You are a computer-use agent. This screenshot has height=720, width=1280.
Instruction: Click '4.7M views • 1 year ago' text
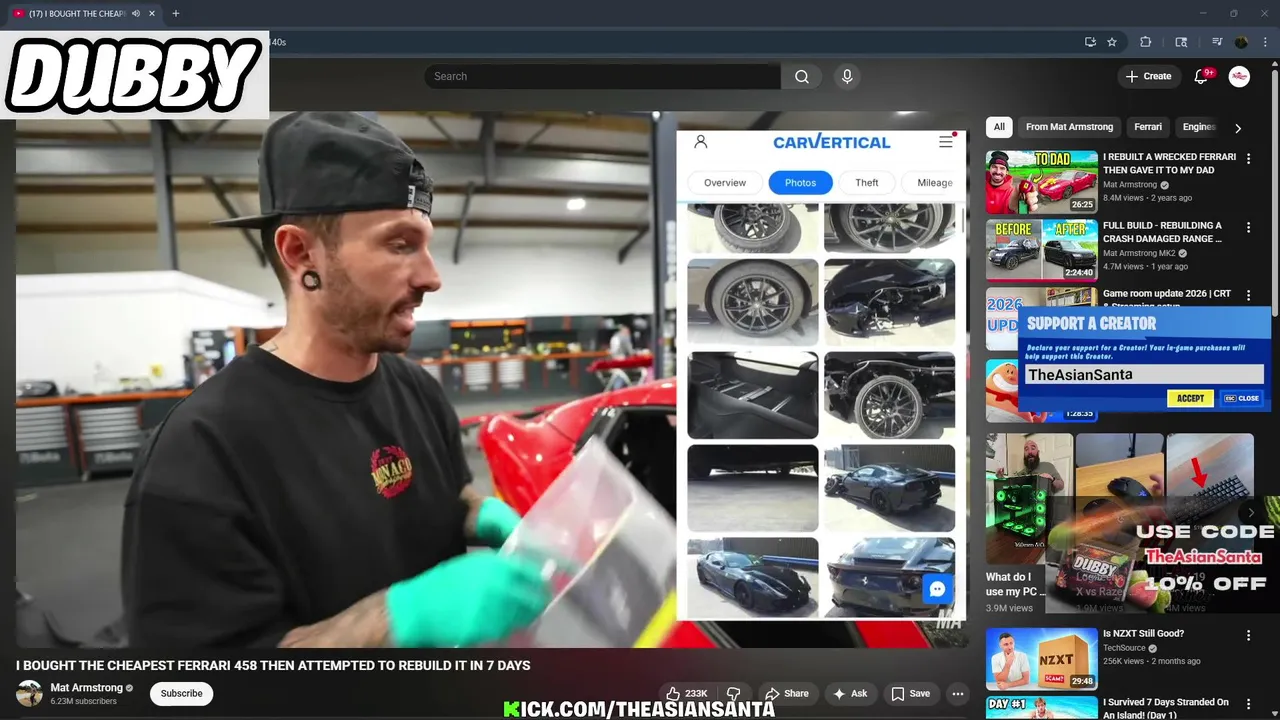pyautogui.click(x=1145, y=267)
